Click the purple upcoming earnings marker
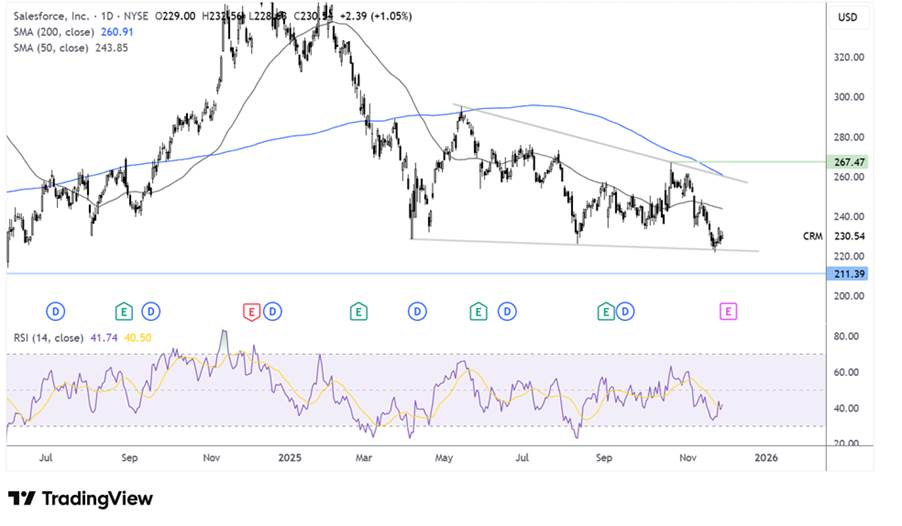Image resolution: width=902 pixels, height=526 pixels. click(728, 312)
